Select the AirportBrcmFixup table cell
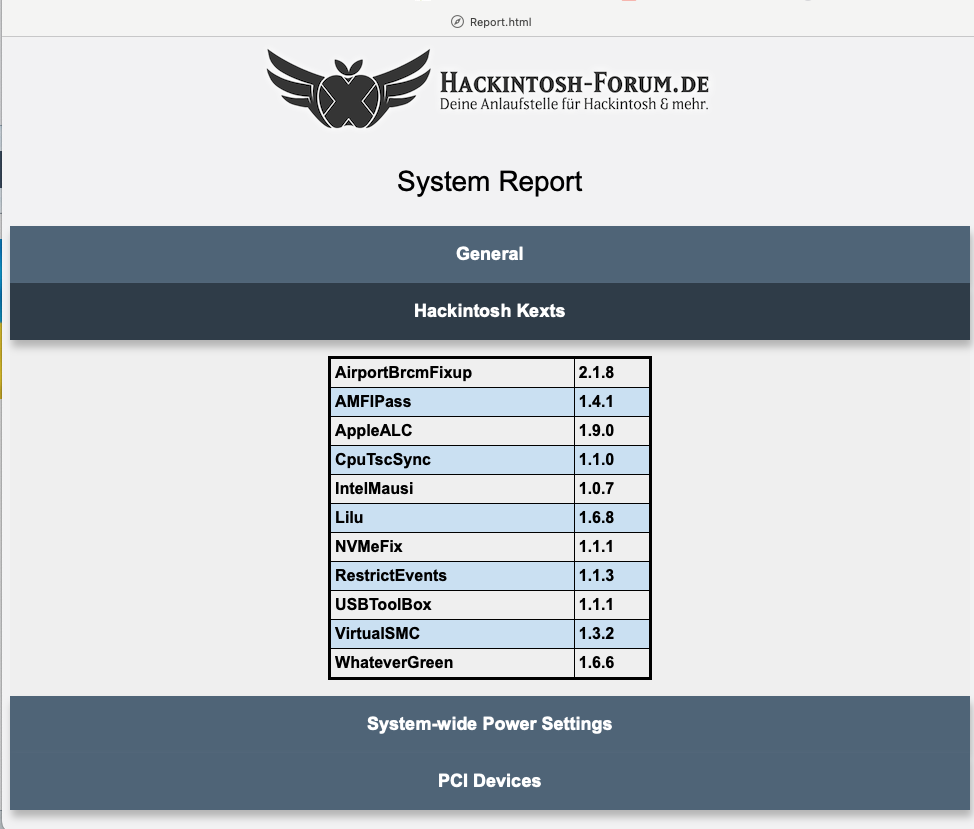 click(x=452, y=373)
